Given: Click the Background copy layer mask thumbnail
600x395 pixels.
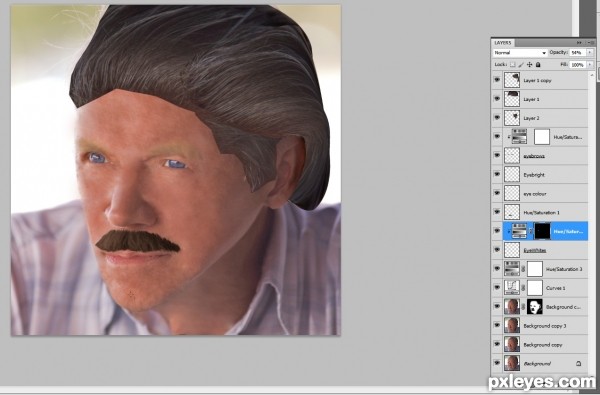Looking at the screenshot, I should 535,307.
